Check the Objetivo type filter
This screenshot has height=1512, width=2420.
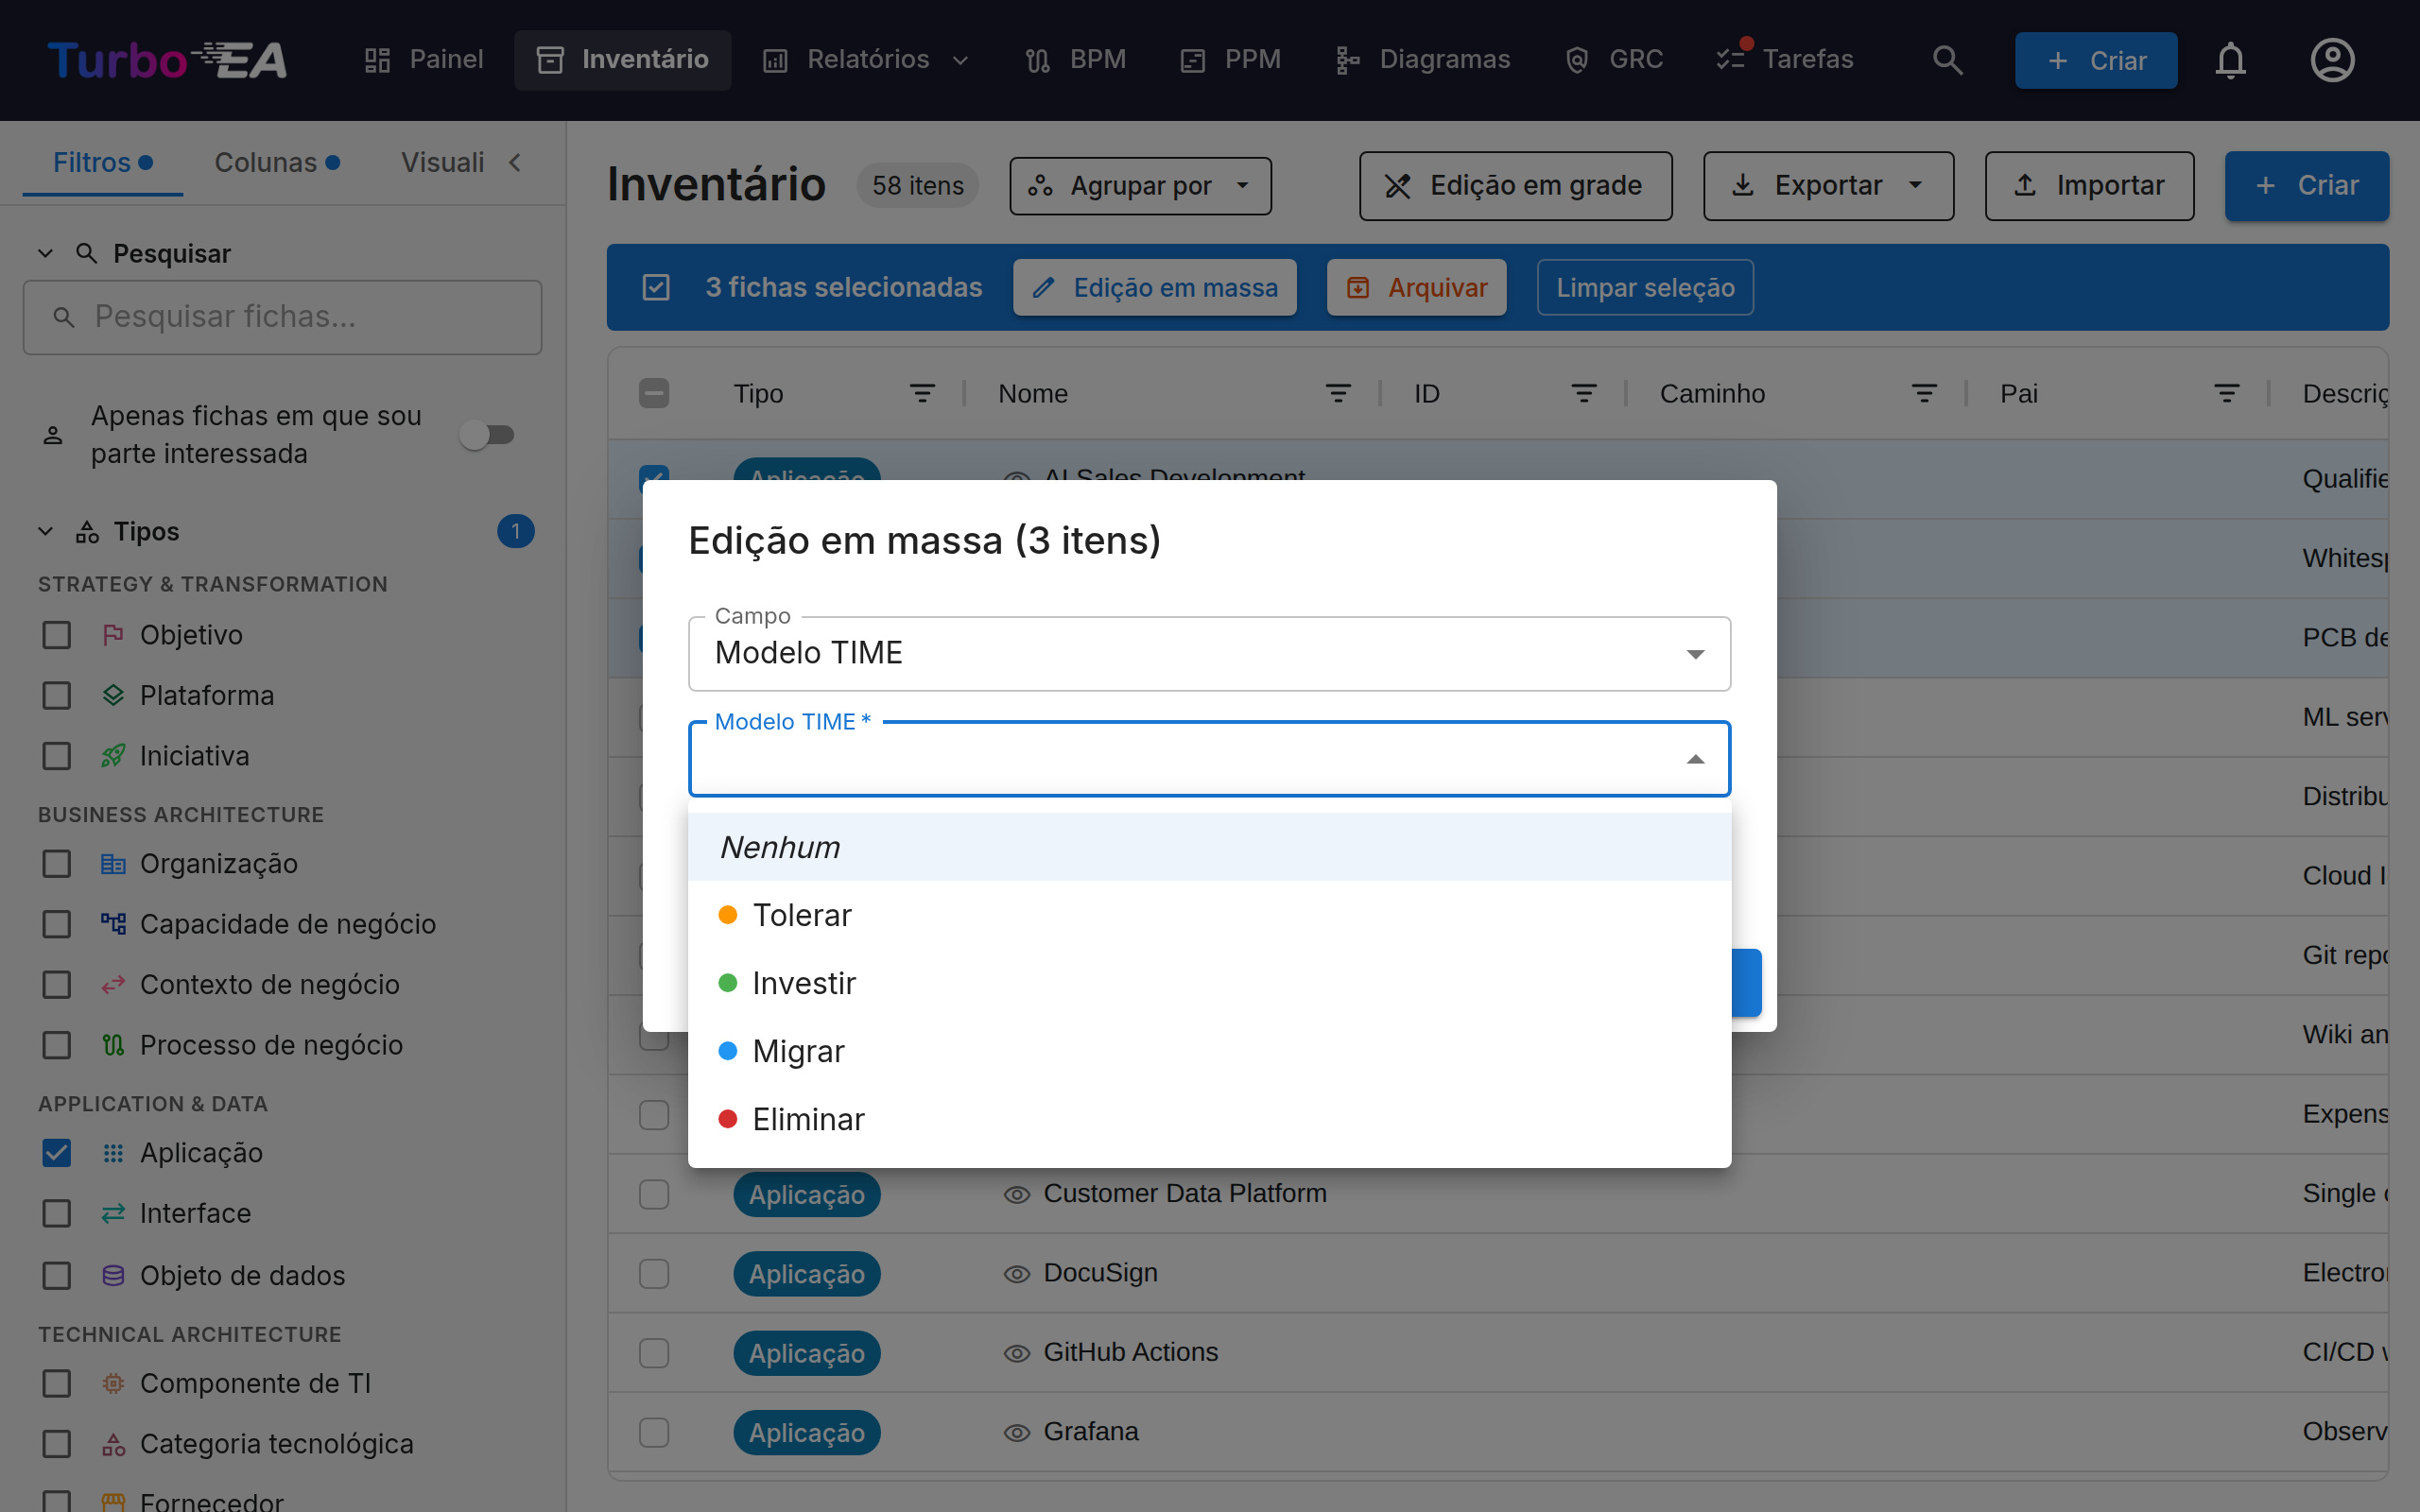(x=57, y=635)
